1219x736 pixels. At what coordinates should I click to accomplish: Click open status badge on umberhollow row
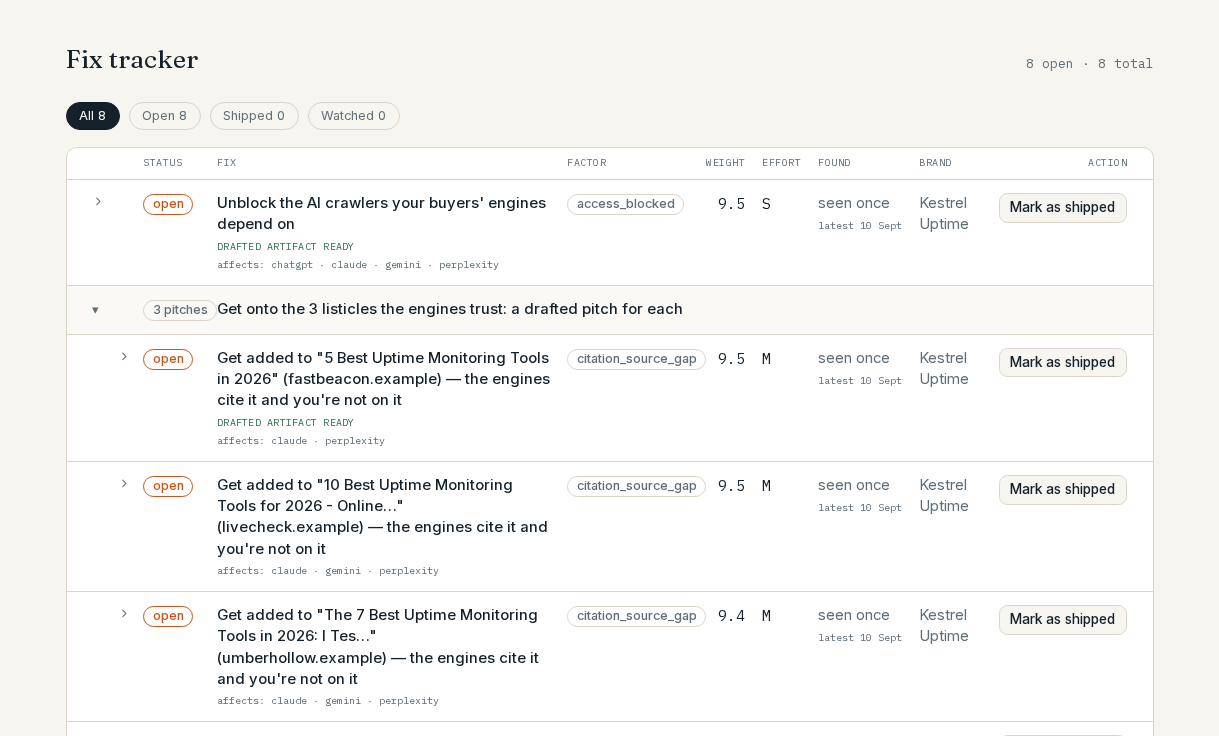pyautogui.click(x=168, y=616)
